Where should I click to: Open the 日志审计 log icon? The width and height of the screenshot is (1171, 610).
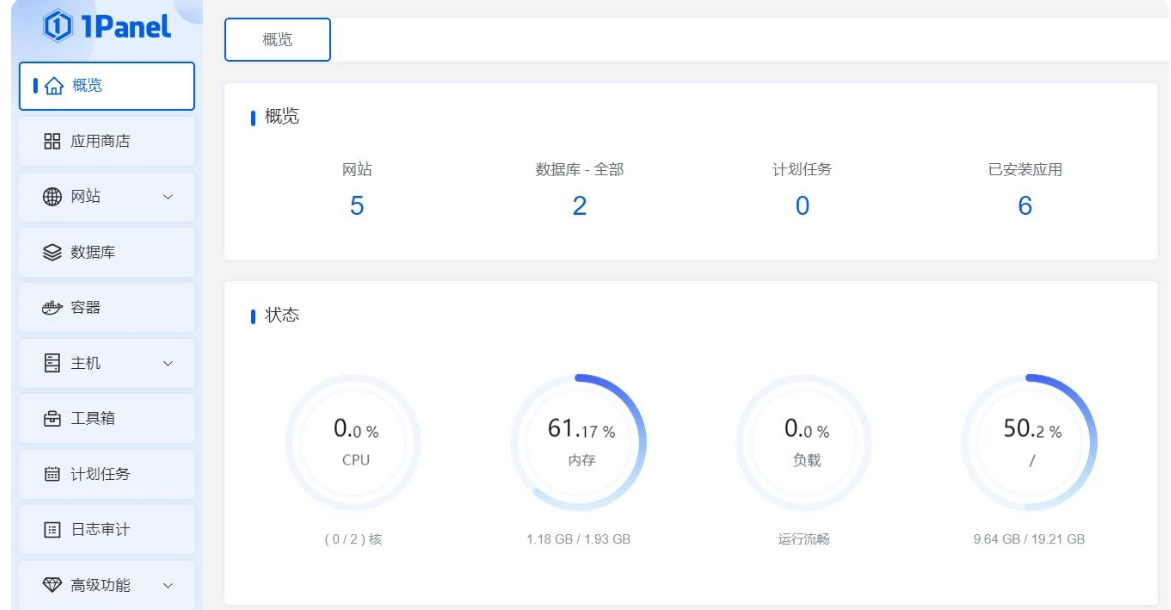[x=53, y=529]
